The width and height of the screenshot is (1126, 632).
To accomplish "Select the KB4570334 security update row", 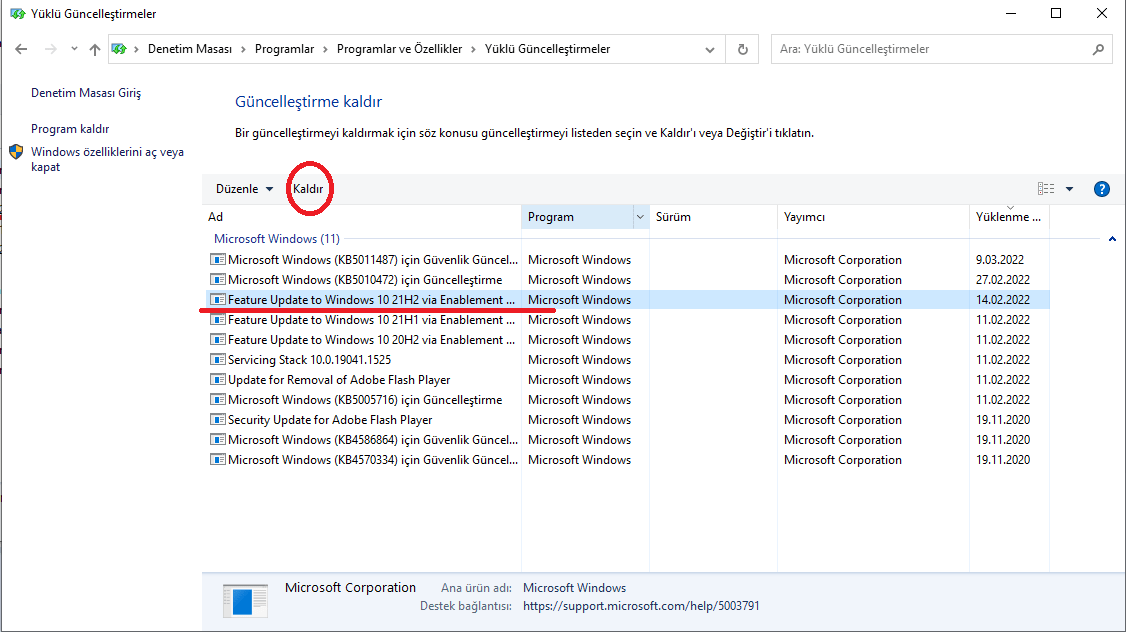I will pyautogui.click(x=628, y=460).
